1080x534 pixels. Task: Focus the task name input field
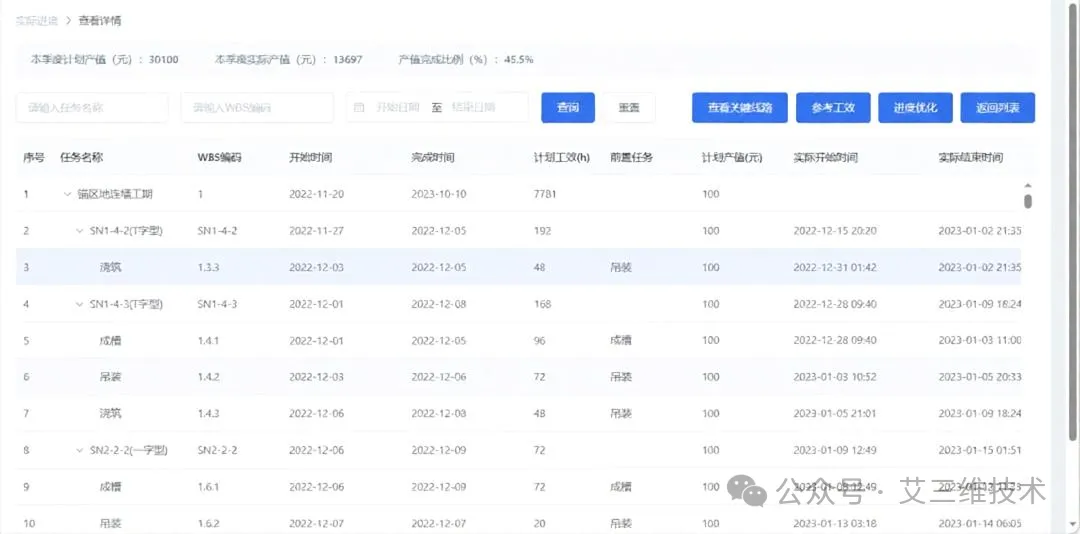[92, 107]
